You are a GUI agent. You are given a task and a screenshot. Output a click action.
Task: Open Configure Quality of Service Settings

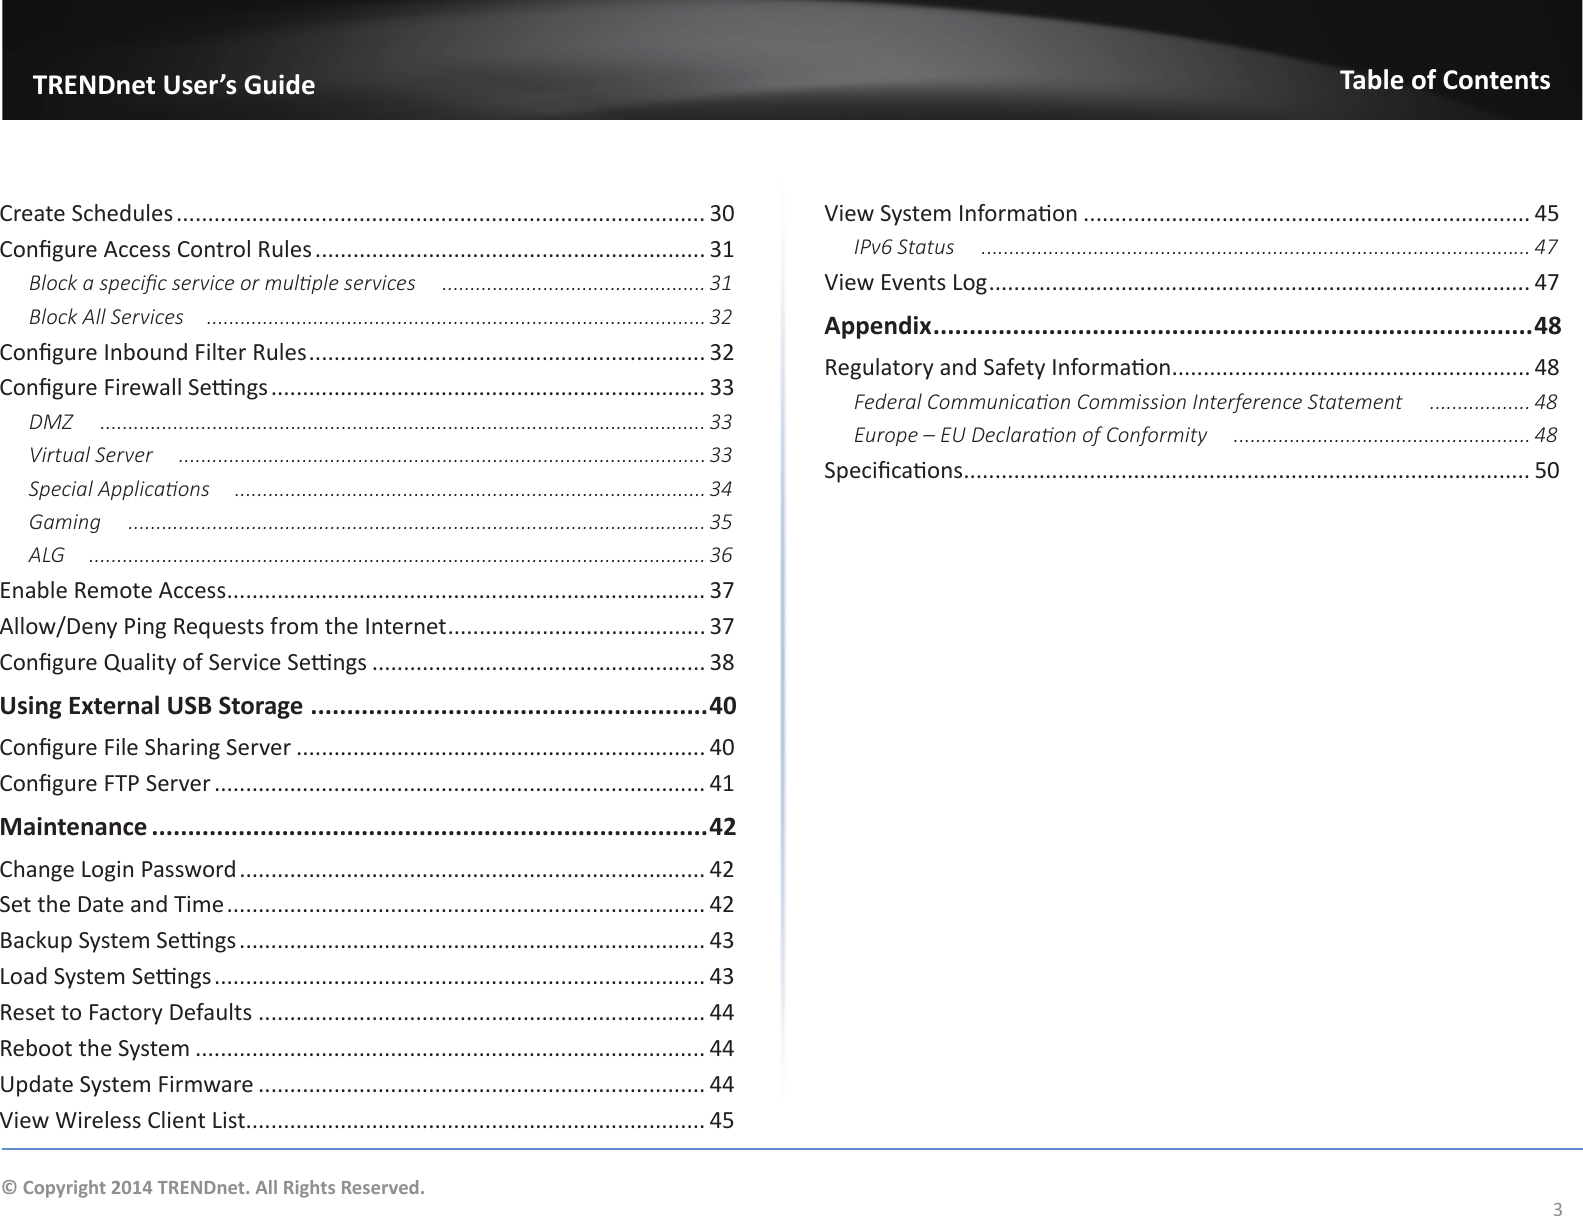click(x=367, y=663)
